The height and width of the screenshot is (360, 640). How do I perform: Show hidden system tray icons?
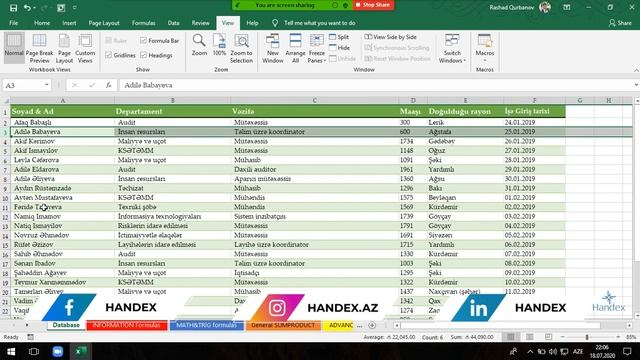pyautogui.click(x=530, y=351)
